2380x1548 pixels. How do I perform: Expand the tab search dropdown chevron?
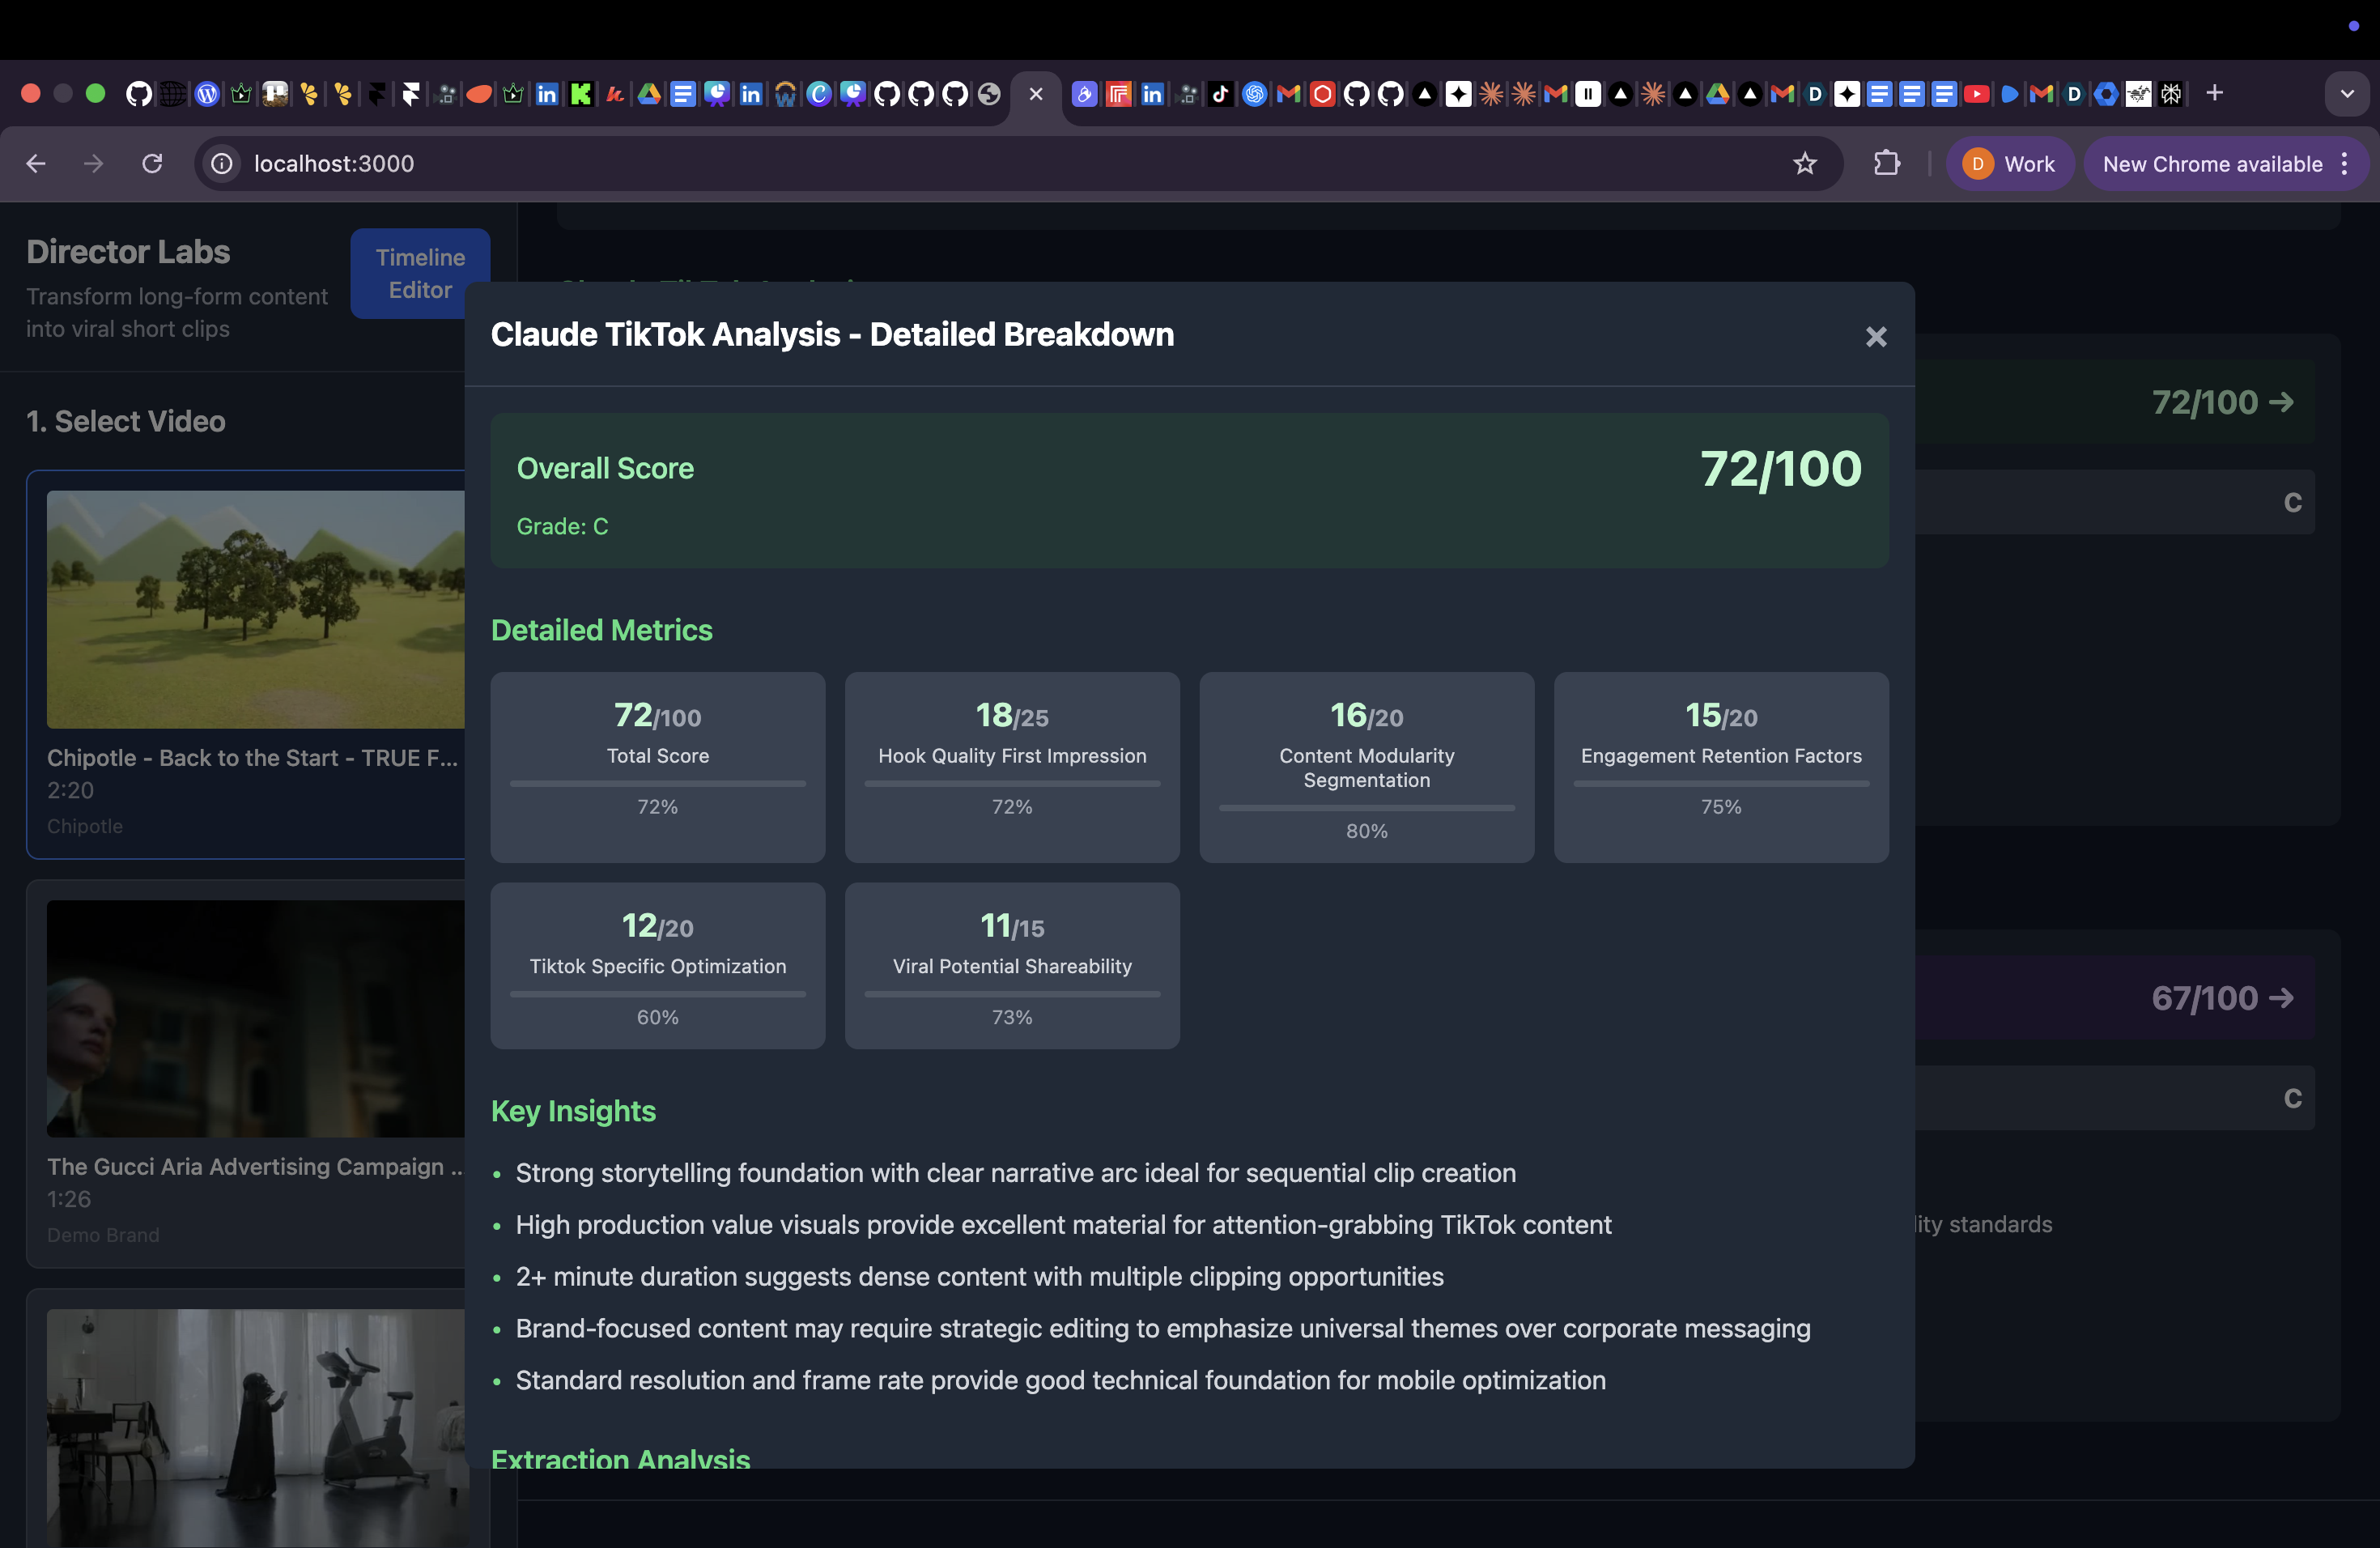coord(2346,94)
